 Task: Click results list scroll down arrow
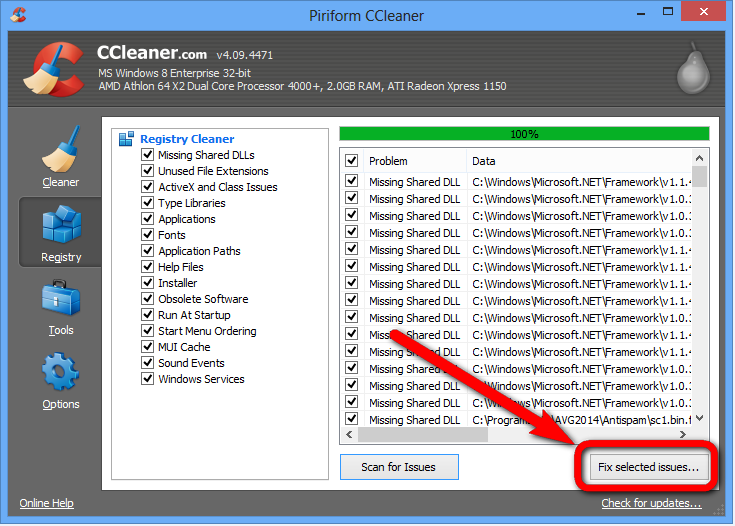tap(699, 418)
